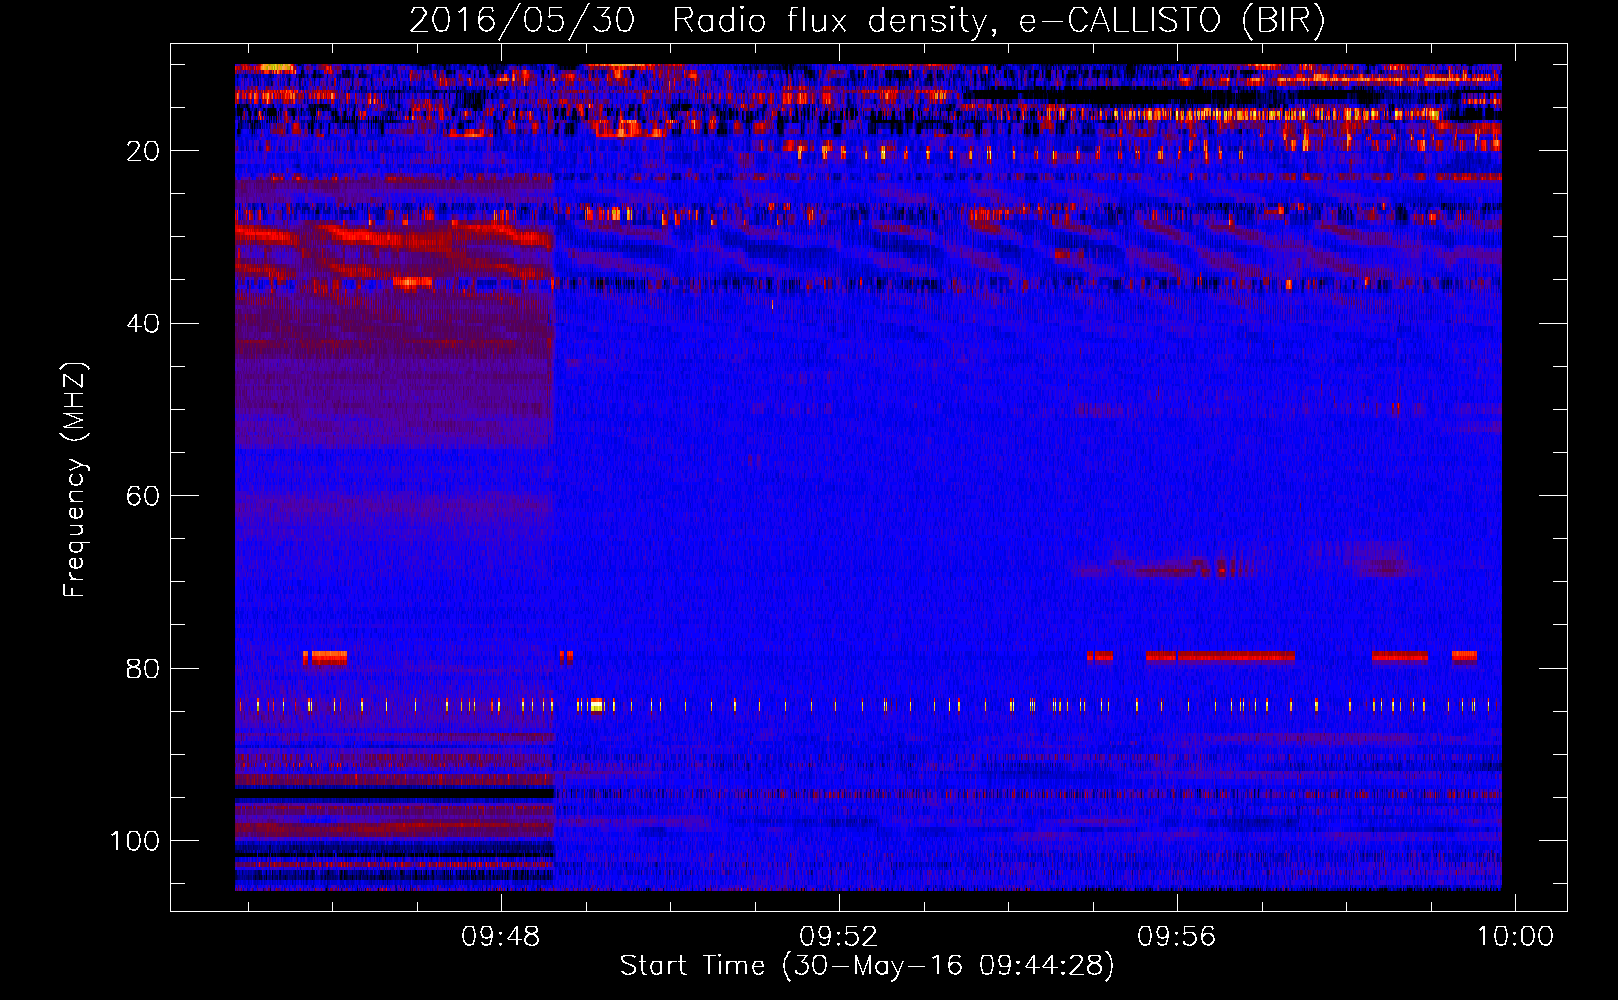
Task: Click the plot title "Radio flux density, e-CALLISTO (BIR)"
Action: pos(998,21)
